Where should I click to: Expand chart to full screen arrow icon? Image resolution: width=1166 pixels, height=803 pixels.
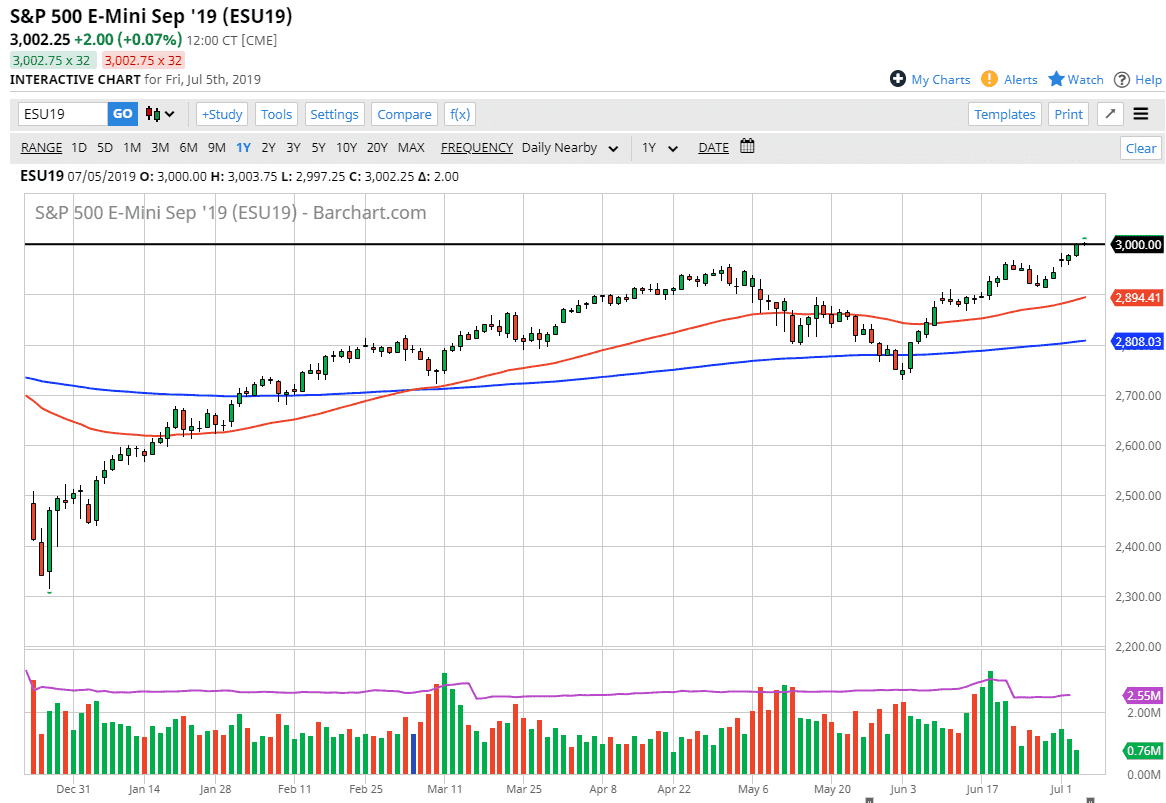[1110, 114]
